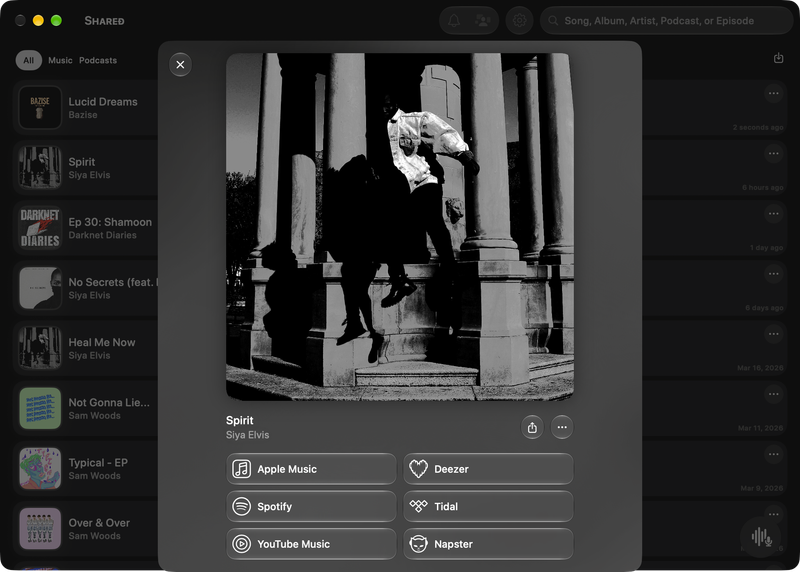Click the Typical - EP cover thumbnail
This screenshot has height=572, width=800.
point(40,468)
